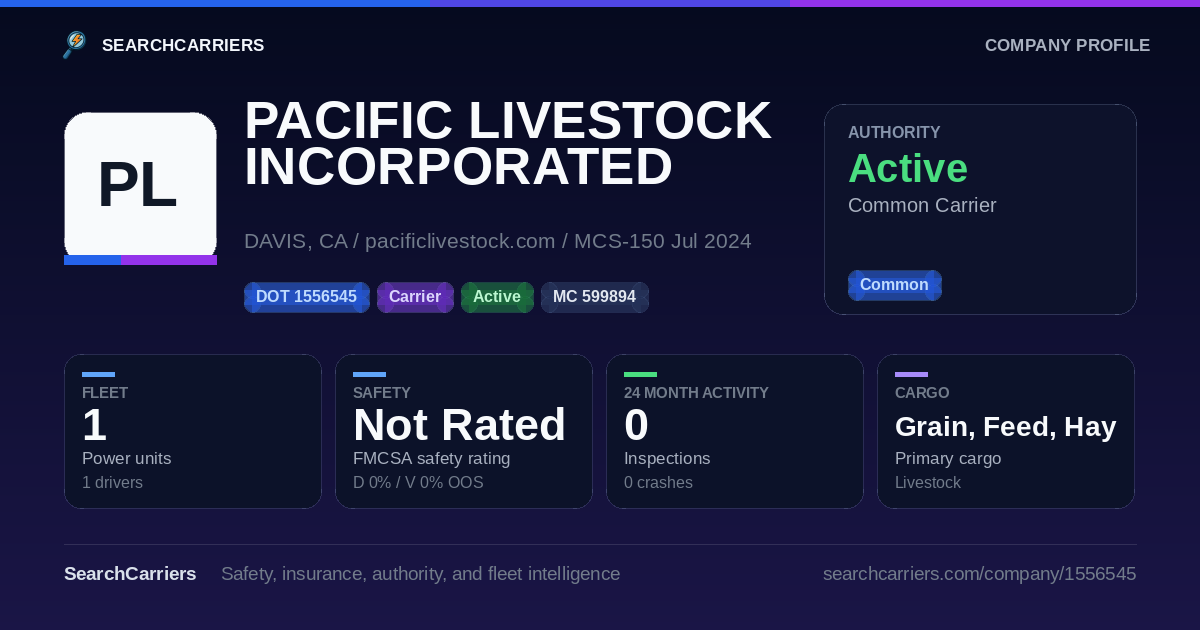Select the Common badge in the Authority card
Screen dimensions: 1200x630
[x=895, y=285]
